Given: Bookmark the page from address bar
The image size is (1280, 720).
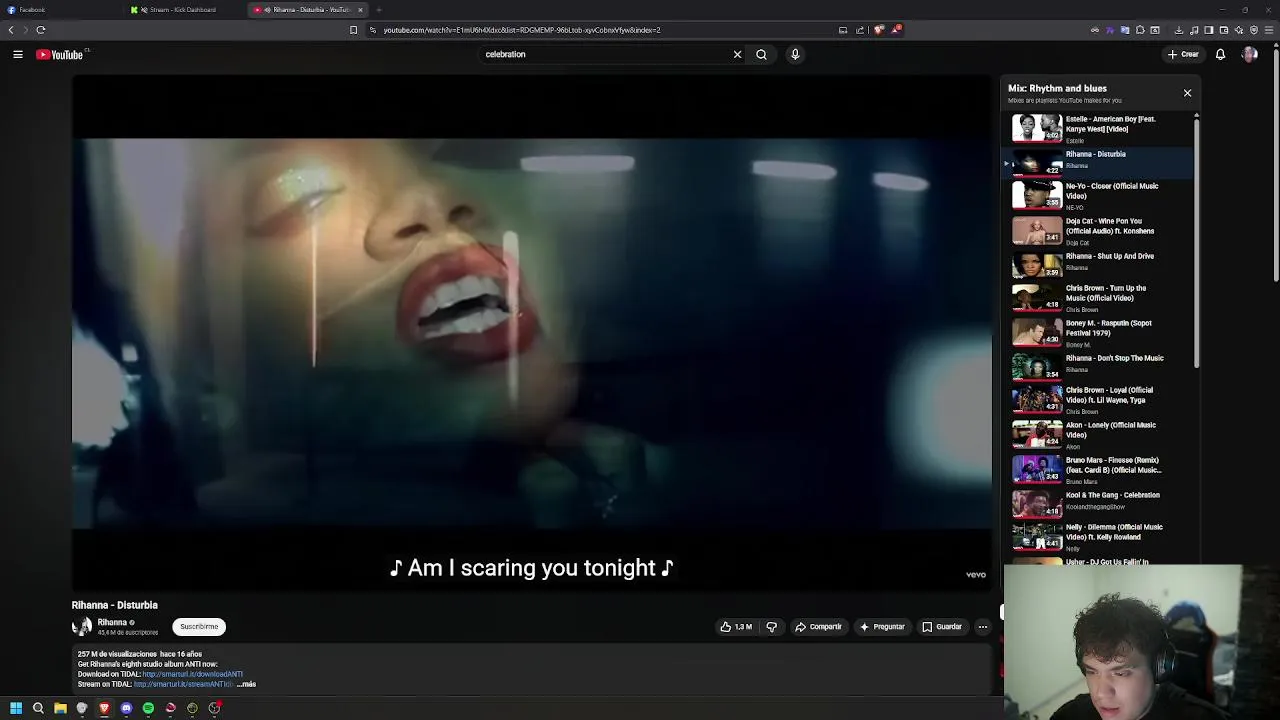Looking at the screenshot, I should pos(353,30).
